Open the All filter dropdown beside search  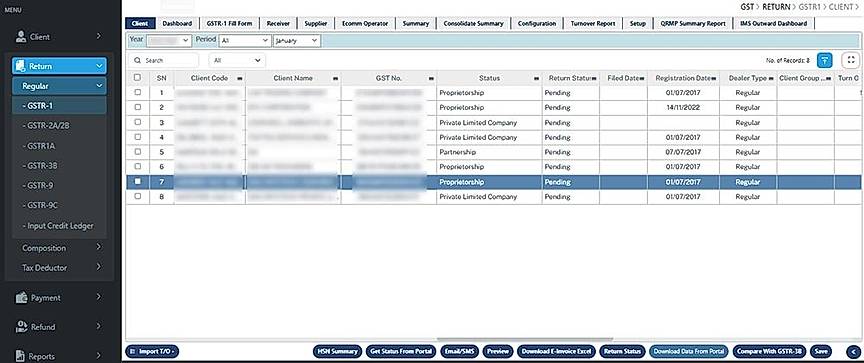(237, 60)
